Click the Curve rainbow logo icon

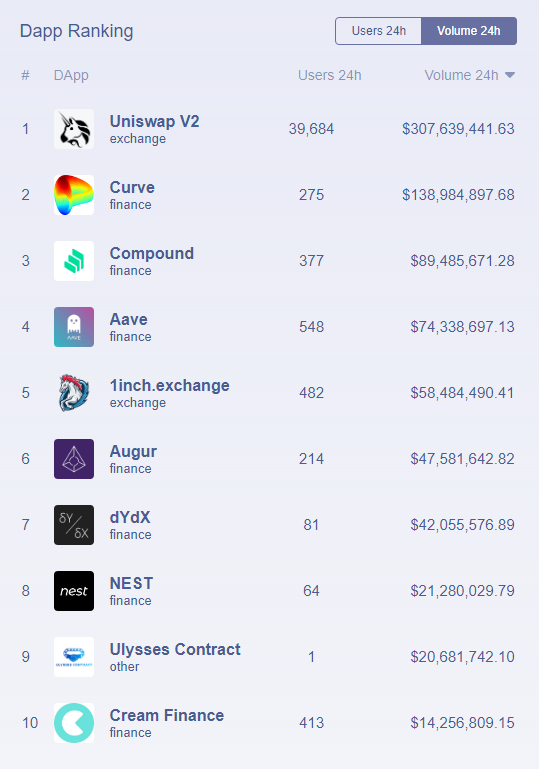[x=74, y=195]
